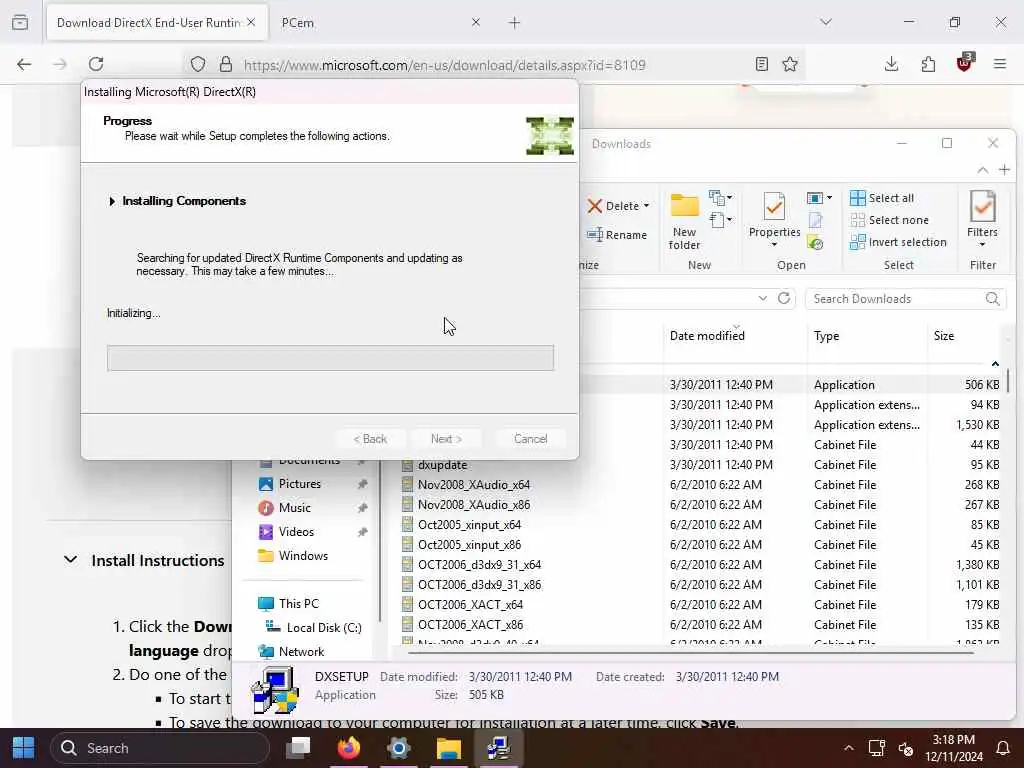
Task: Click Rename in Downloads ribbon
Action: (617, 234)
